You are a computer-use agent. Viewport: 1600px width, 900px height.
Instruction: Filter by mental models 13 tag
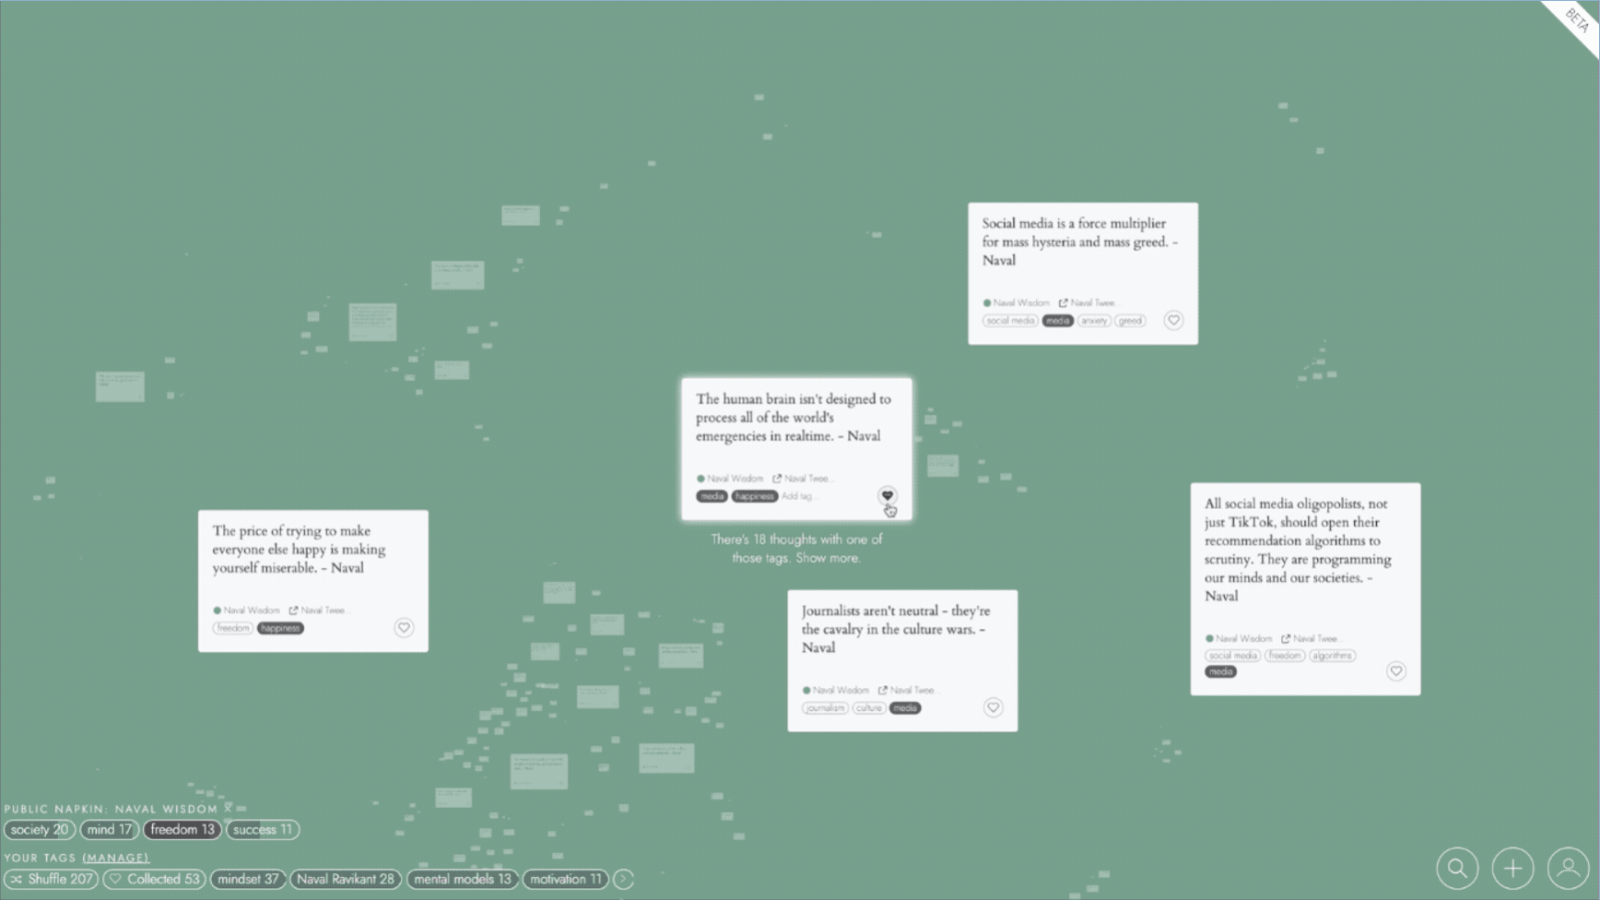pyautogui.click(x=462, y=879)
